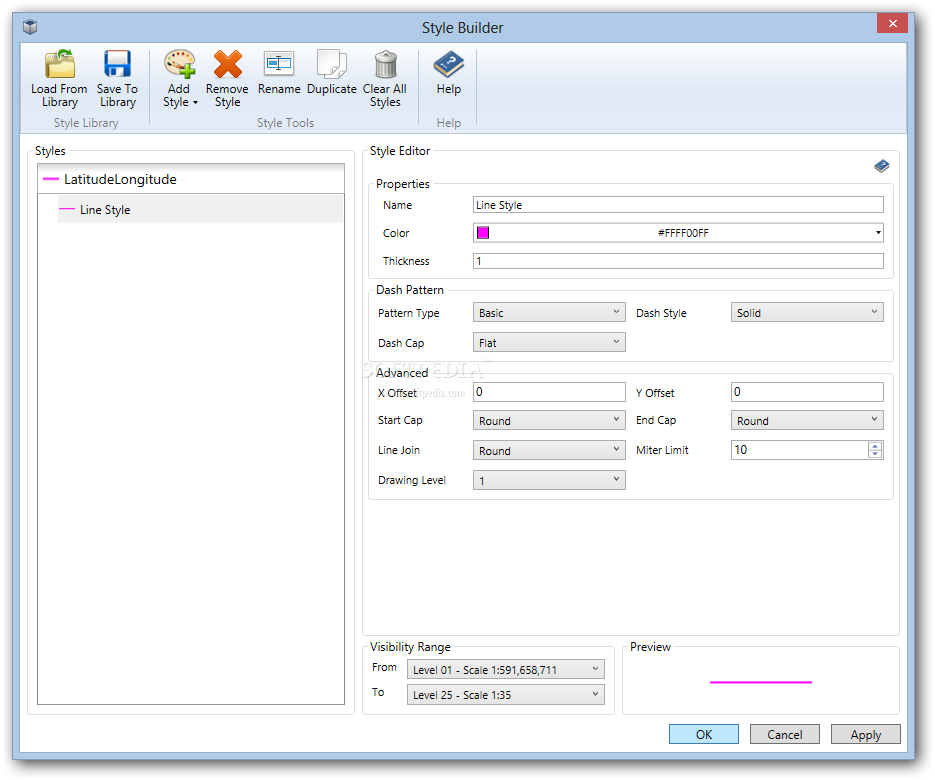Open the Load From Library tool
This screenshot has width=935, height=780.
(x=59, y=79)
